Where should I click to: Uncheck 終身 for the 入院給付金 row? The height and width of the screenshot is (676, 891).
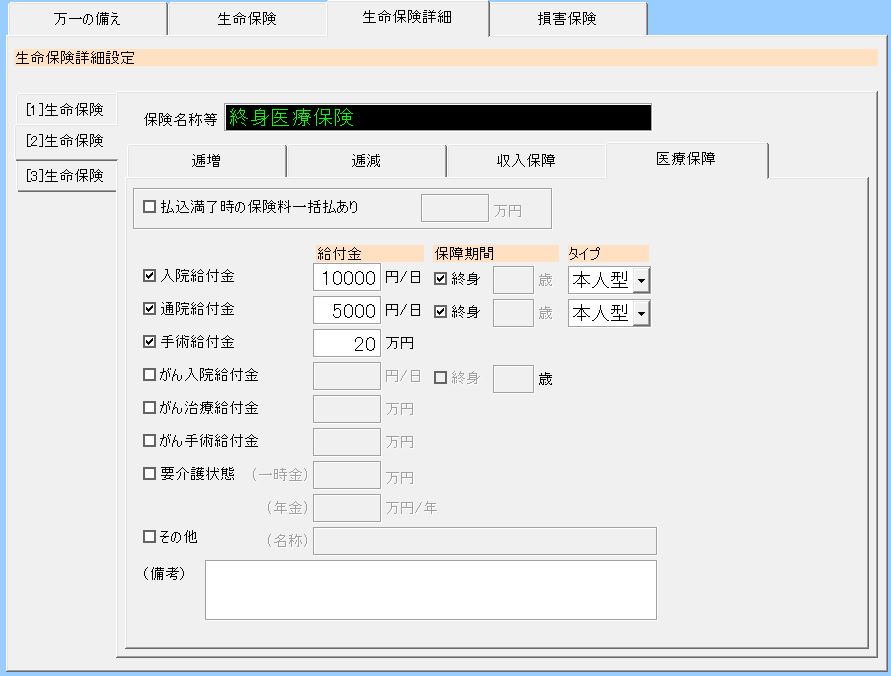click(x=441, y=278)
